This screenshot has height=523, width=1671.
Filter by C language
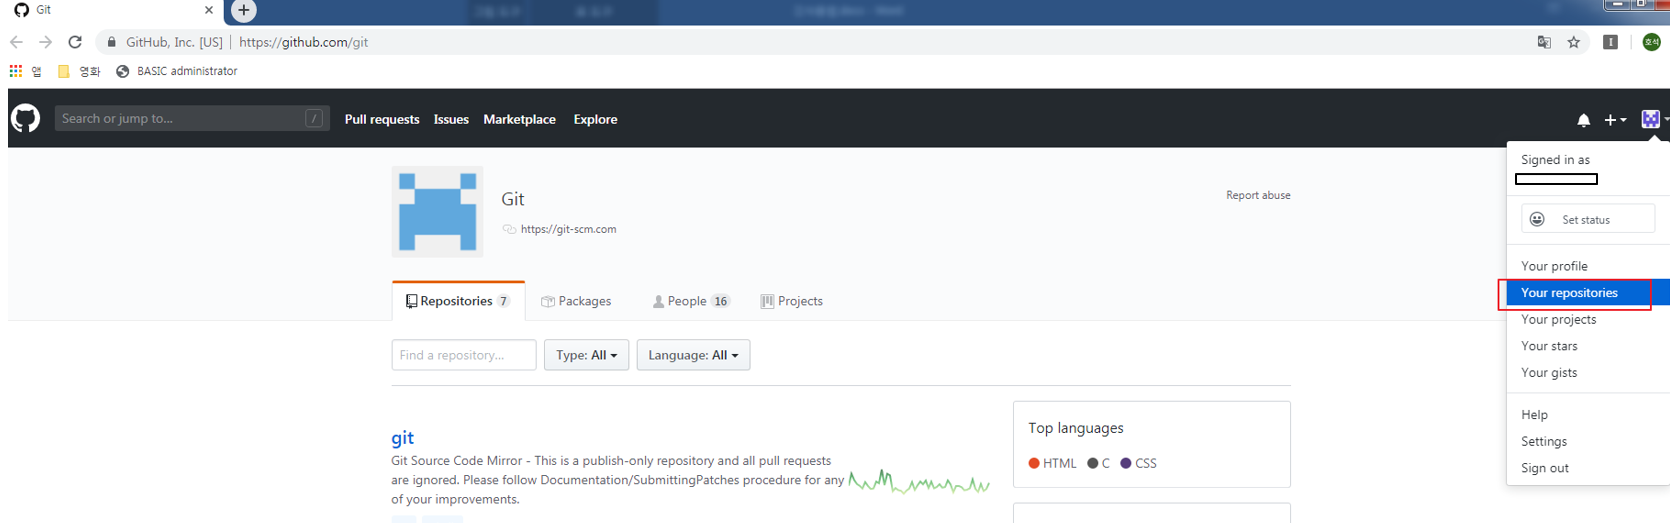[1099, 463]
